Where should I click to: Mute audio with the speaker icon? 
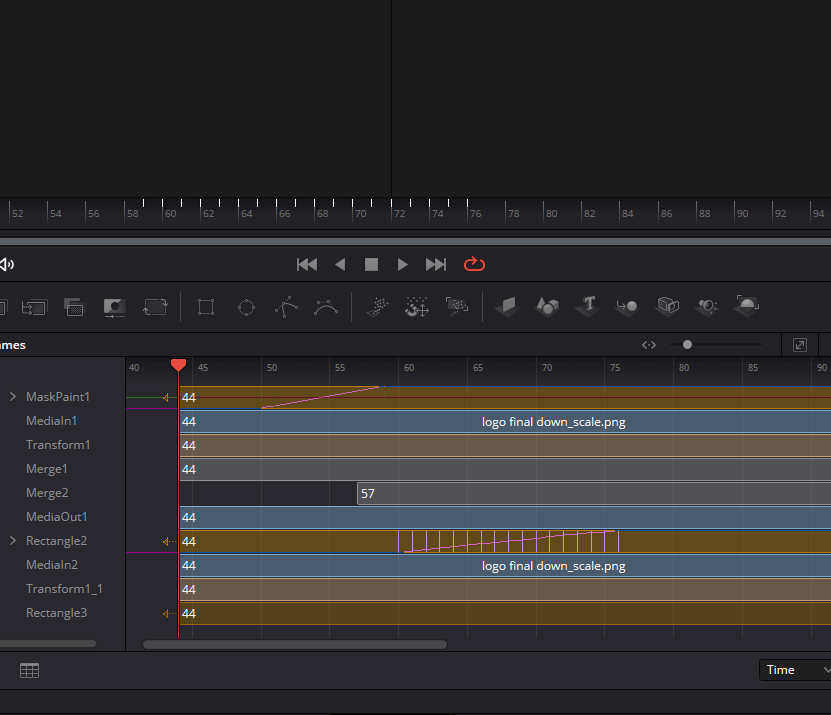pos(6,264)
